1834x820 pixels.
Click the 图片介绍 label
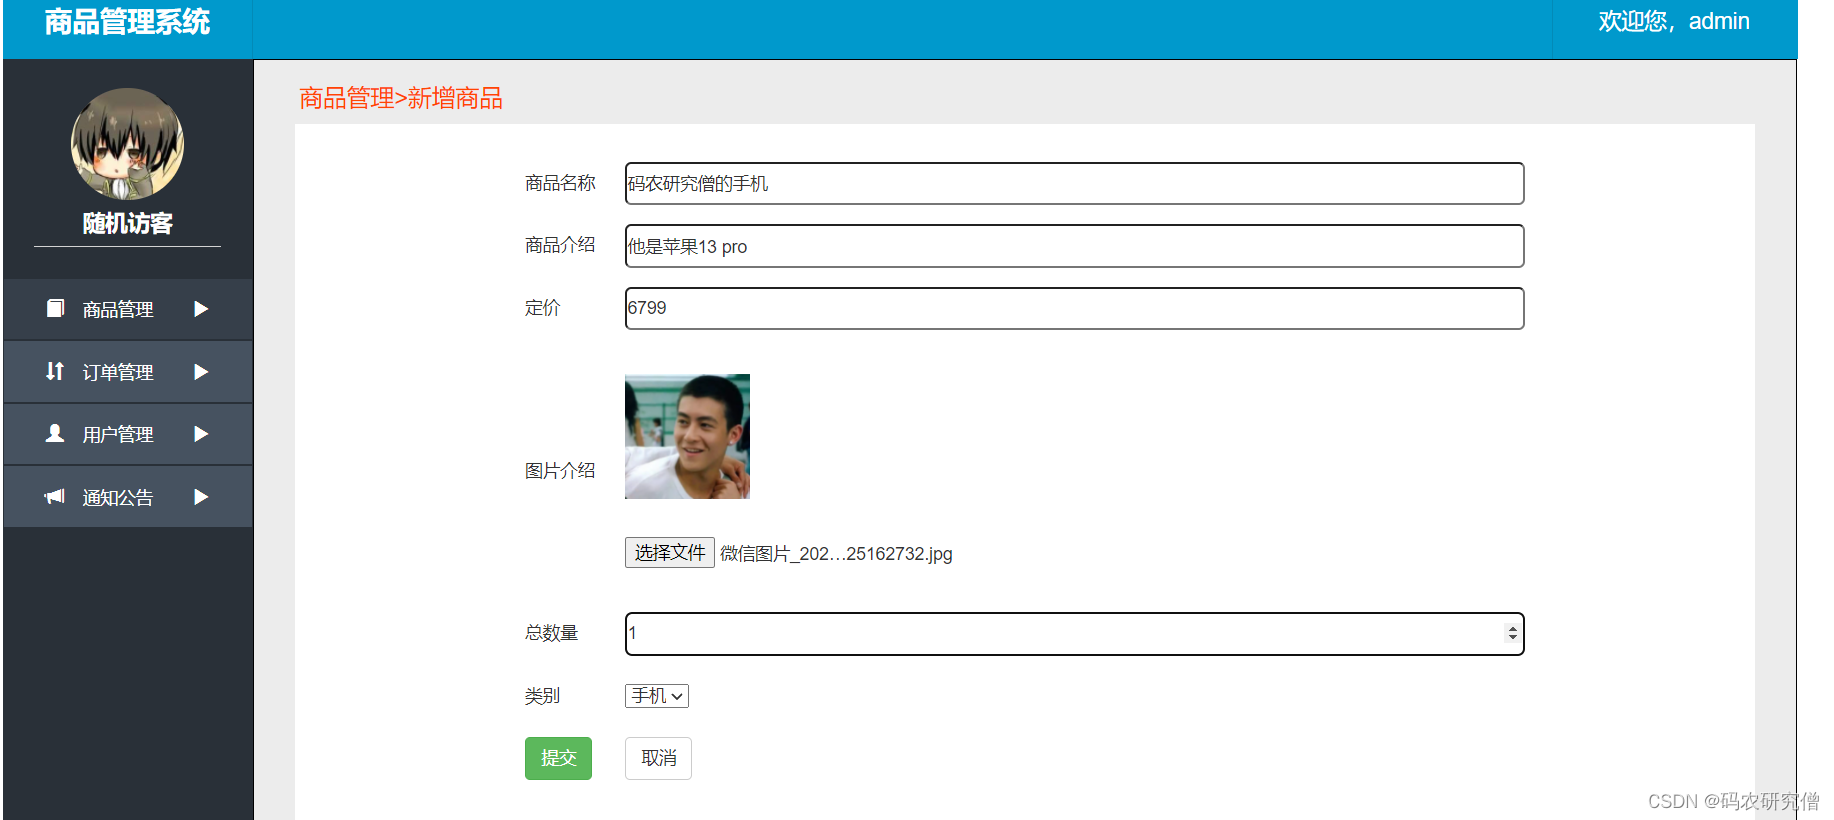click(560, 471)
